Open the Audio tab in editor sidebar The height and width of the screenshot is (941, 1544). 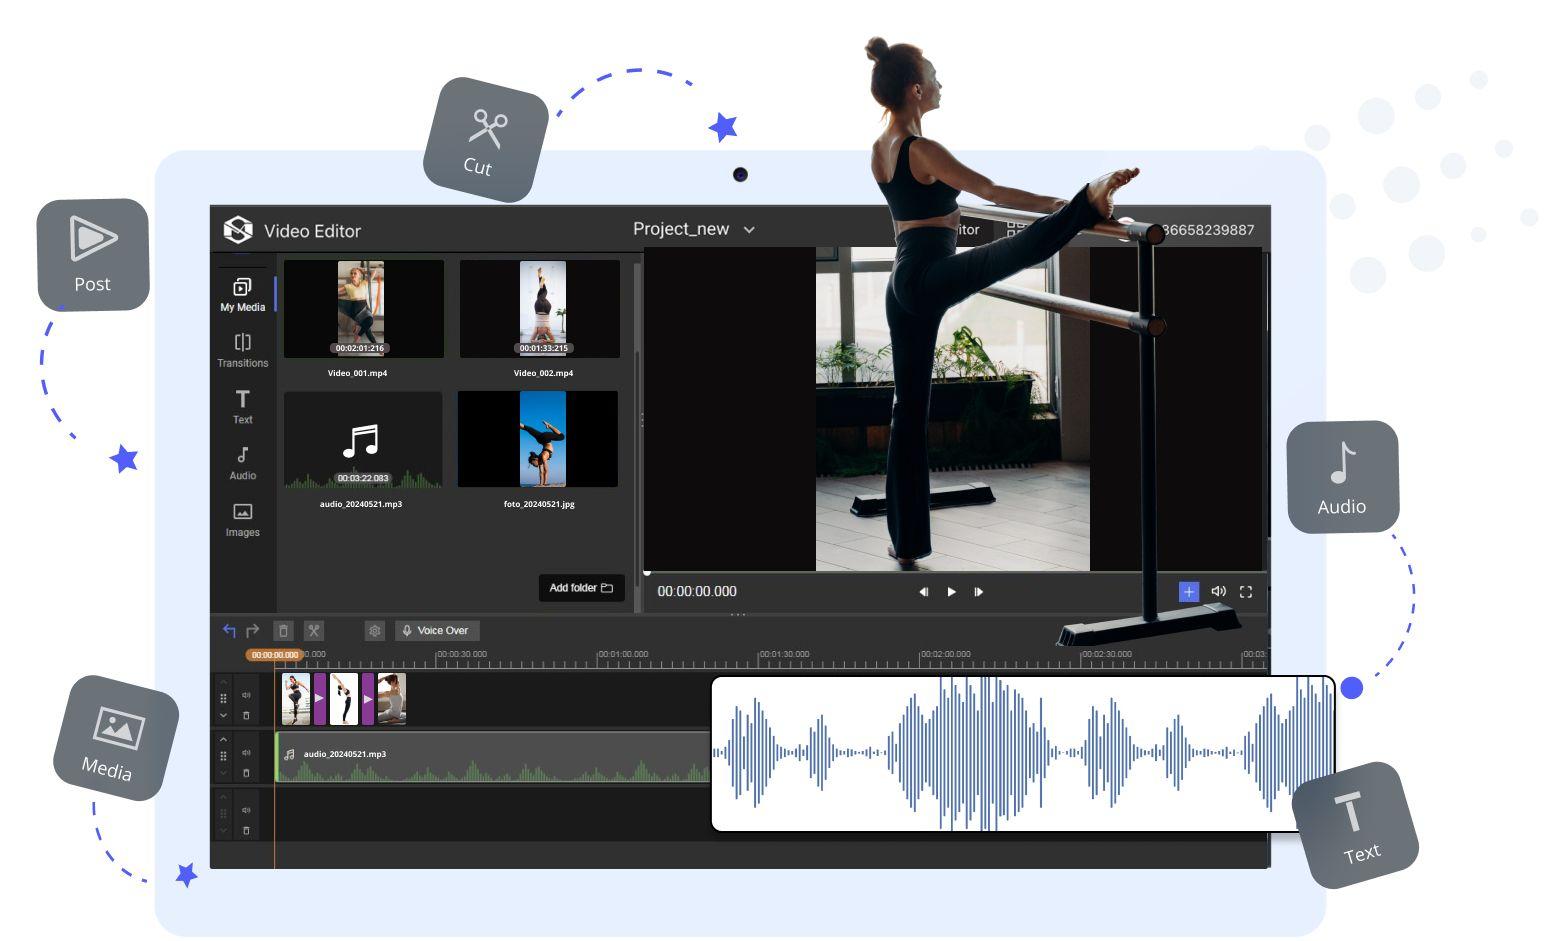[242, 463]
